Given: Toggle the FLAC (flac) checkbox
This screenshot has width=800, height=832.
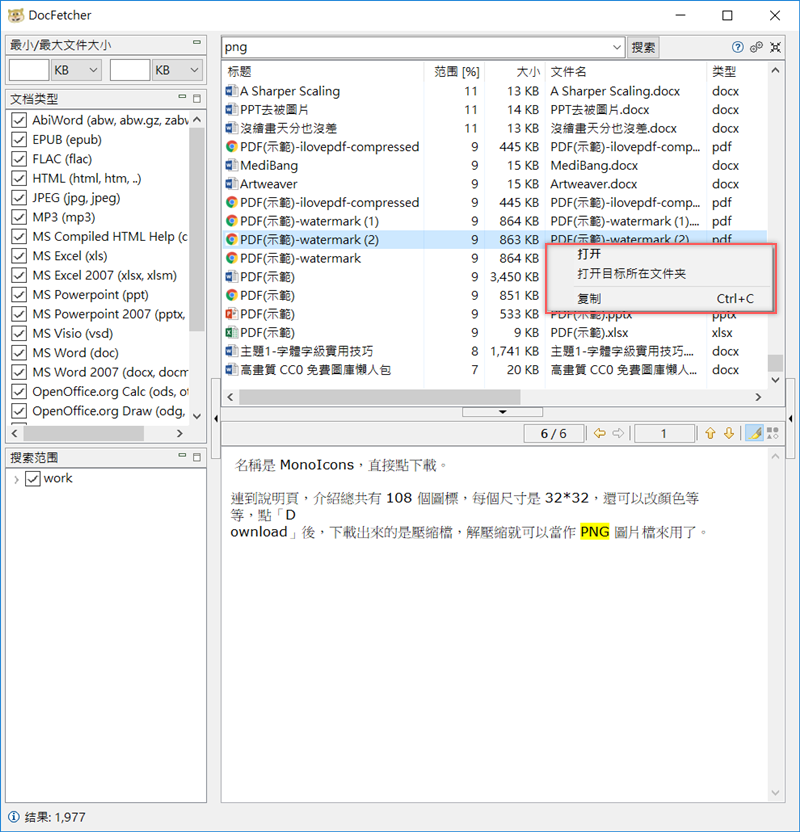Looking at the screenshot, I should 19,159.
